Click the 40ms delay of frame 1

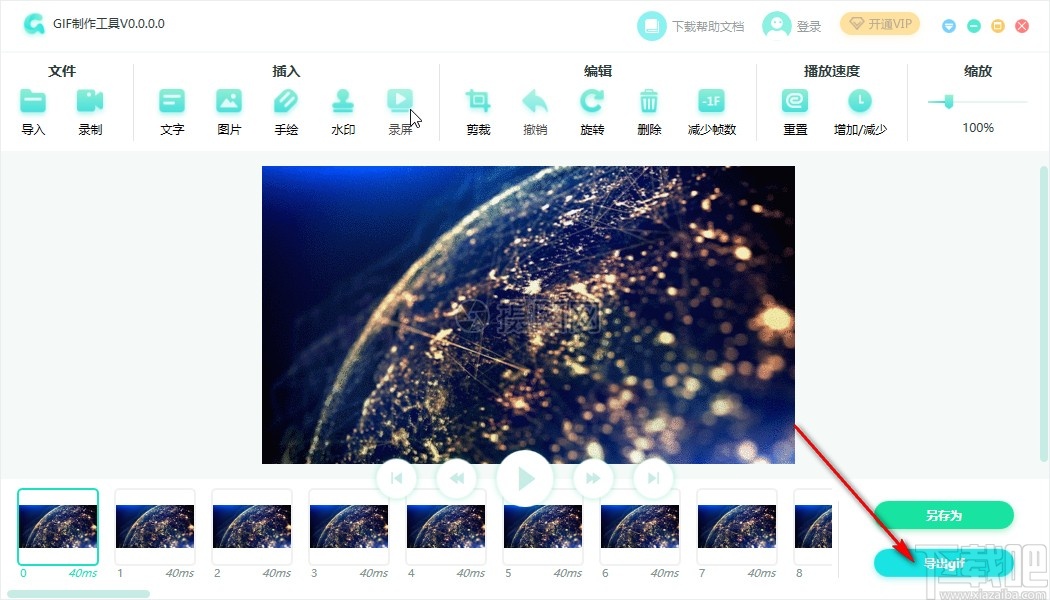coord(180,573)
